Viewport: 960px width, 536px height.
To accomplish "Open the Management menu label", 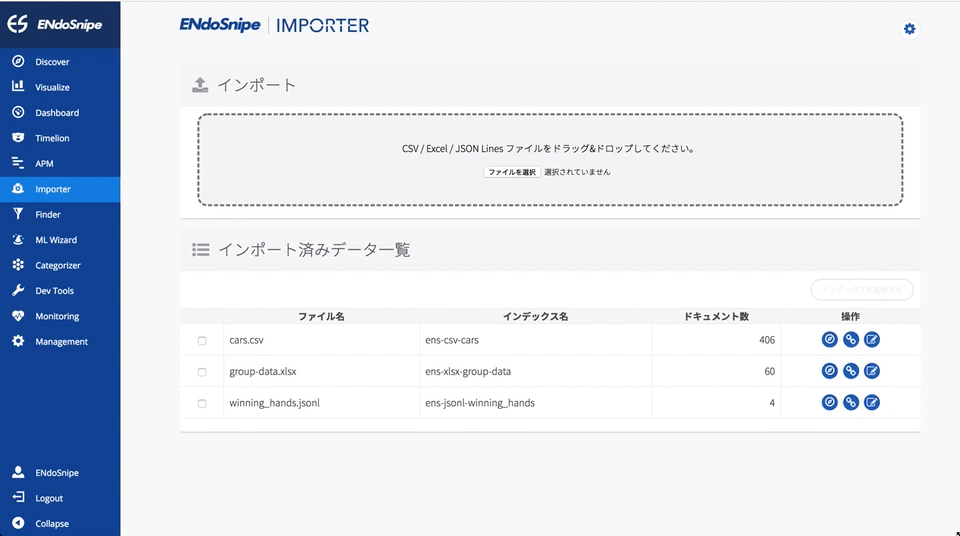I will coord(61,342).
